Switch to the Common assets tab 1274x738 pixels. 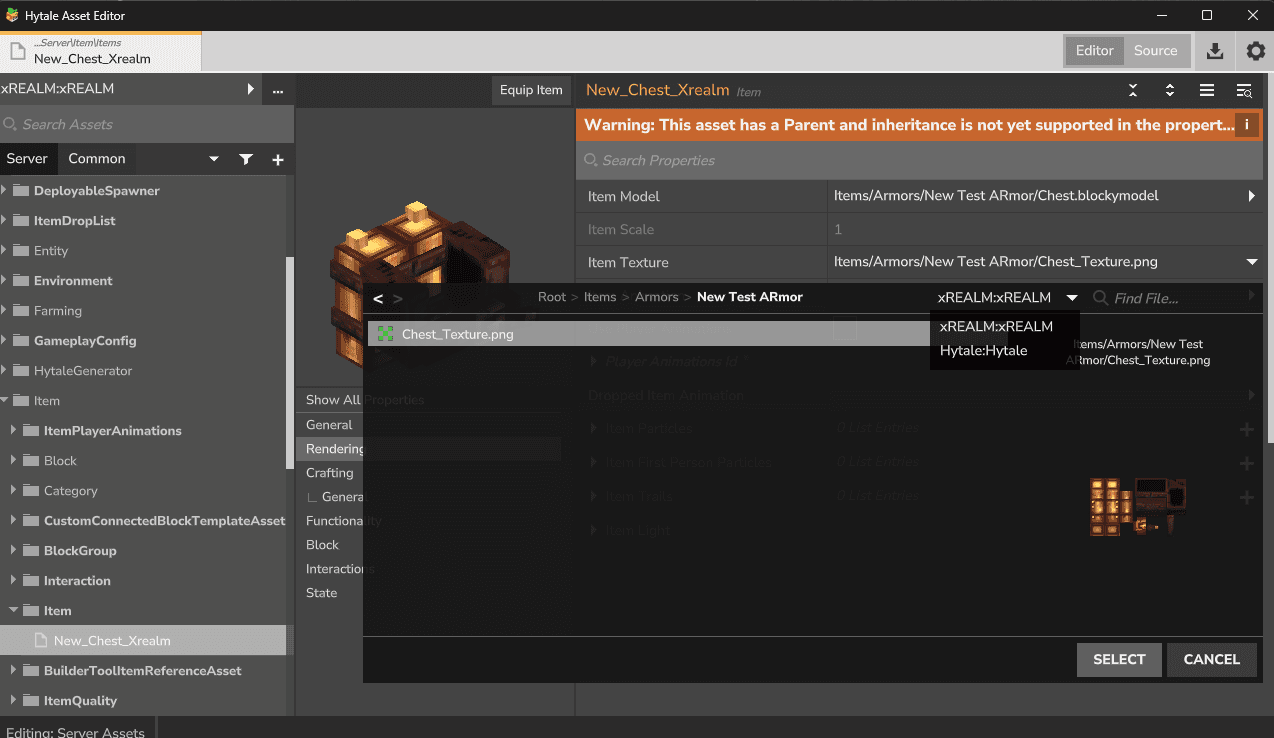97,159
